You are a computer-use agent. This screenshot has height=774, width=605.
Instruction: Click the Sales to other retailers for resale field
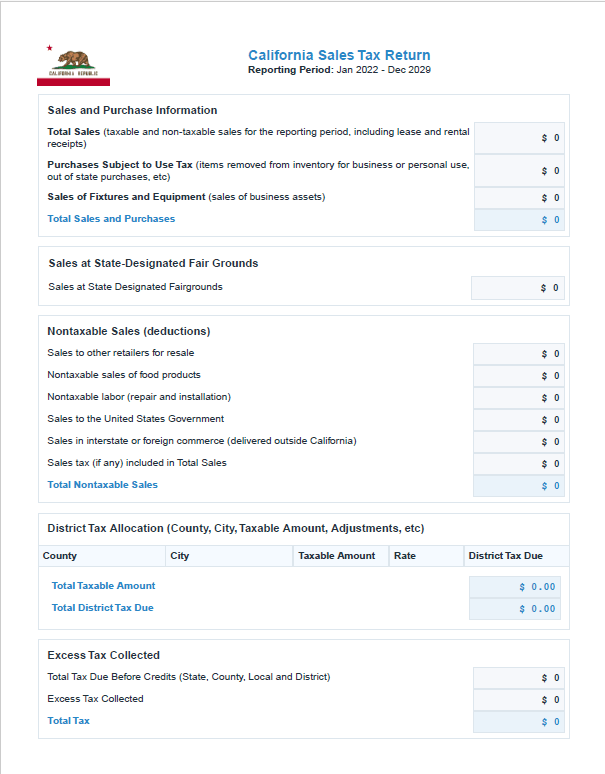pos(519,354)
